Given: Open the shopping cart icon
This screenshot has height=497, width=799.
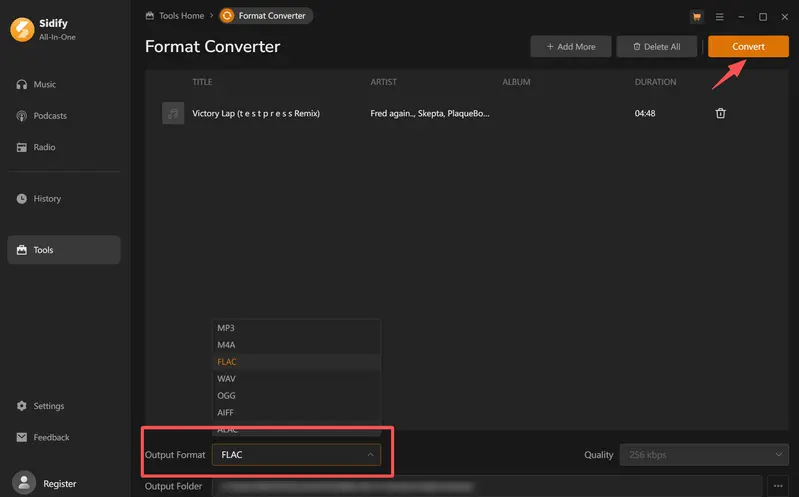Looking at the screenshot, I should tap(697, 17).
